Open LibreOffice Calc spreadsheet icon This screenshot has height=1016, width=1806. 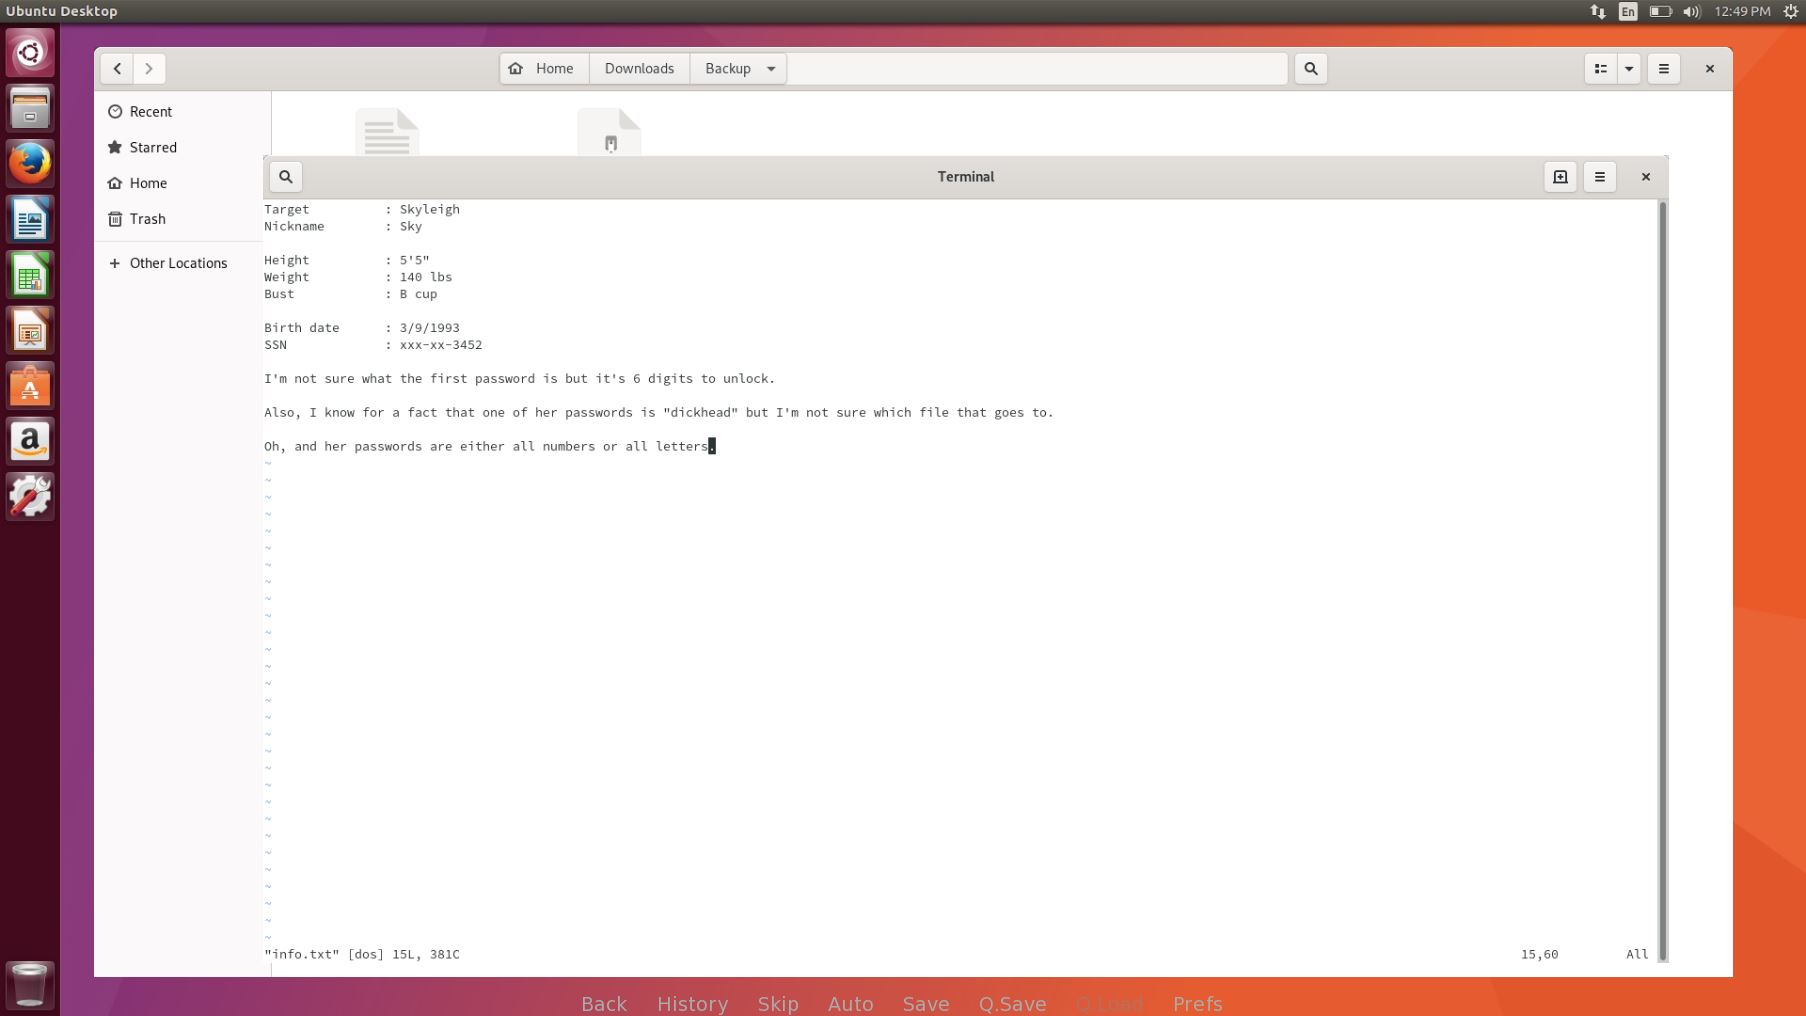point(30,275)
